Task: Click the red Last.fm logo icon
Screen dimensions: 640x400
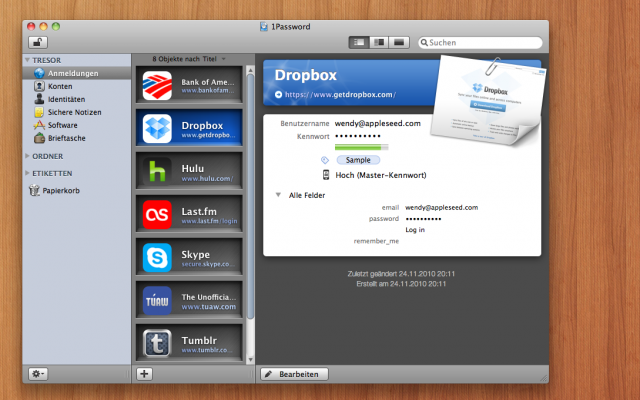Action: (x=157, y=215)
